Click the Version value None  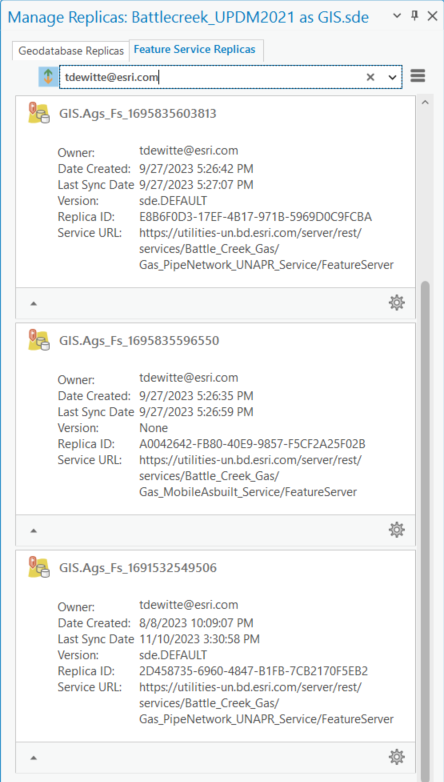tap(154, 428)
